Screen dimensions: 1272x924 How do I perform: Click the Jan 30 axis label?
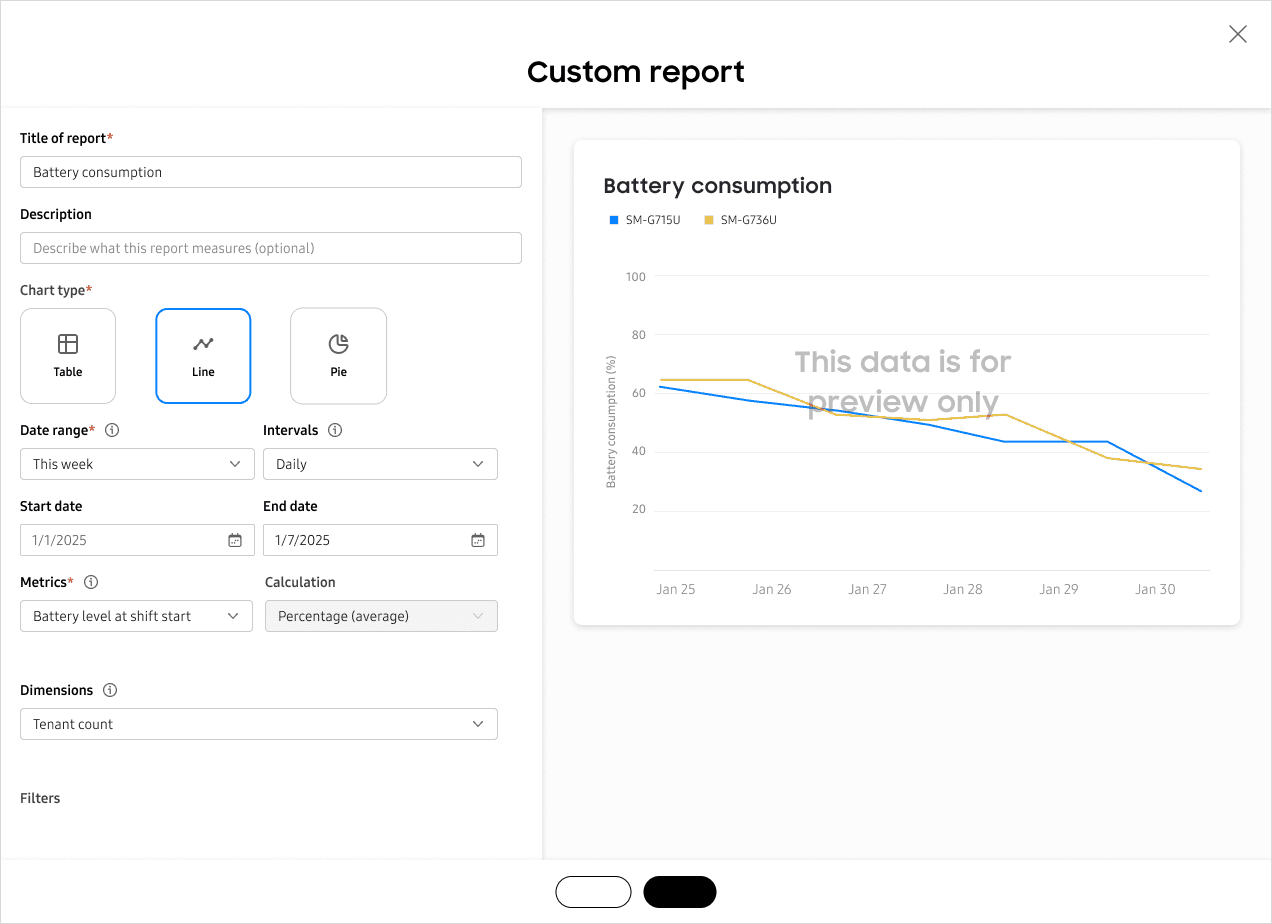[1155, 589]
